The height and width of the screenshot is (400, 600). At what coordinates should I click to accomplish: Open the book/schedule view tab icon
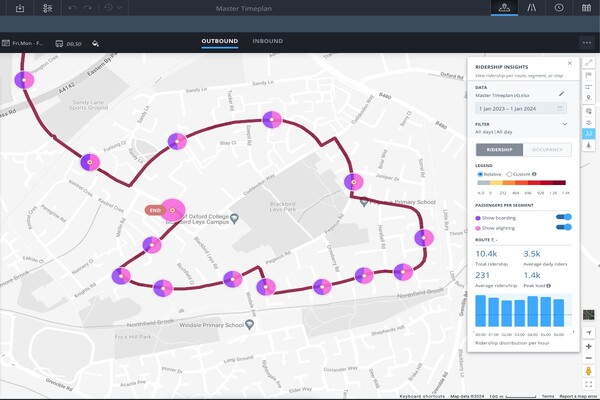click(586, 8)
